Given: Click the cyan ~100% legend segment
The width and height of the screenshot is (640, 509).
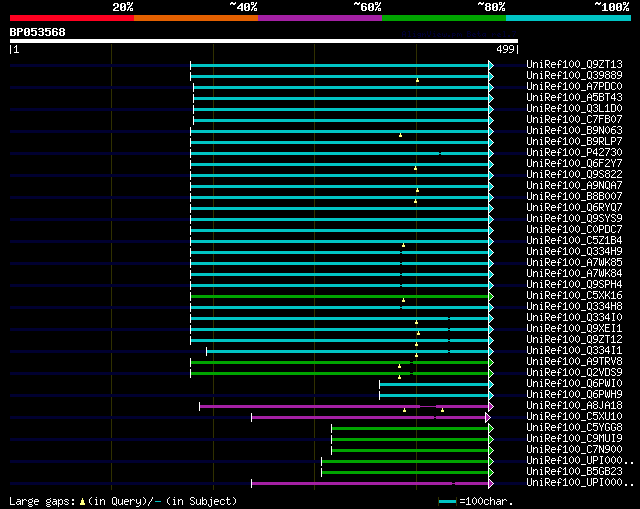Looking at the screenshot, I should [x=569, y=18].
